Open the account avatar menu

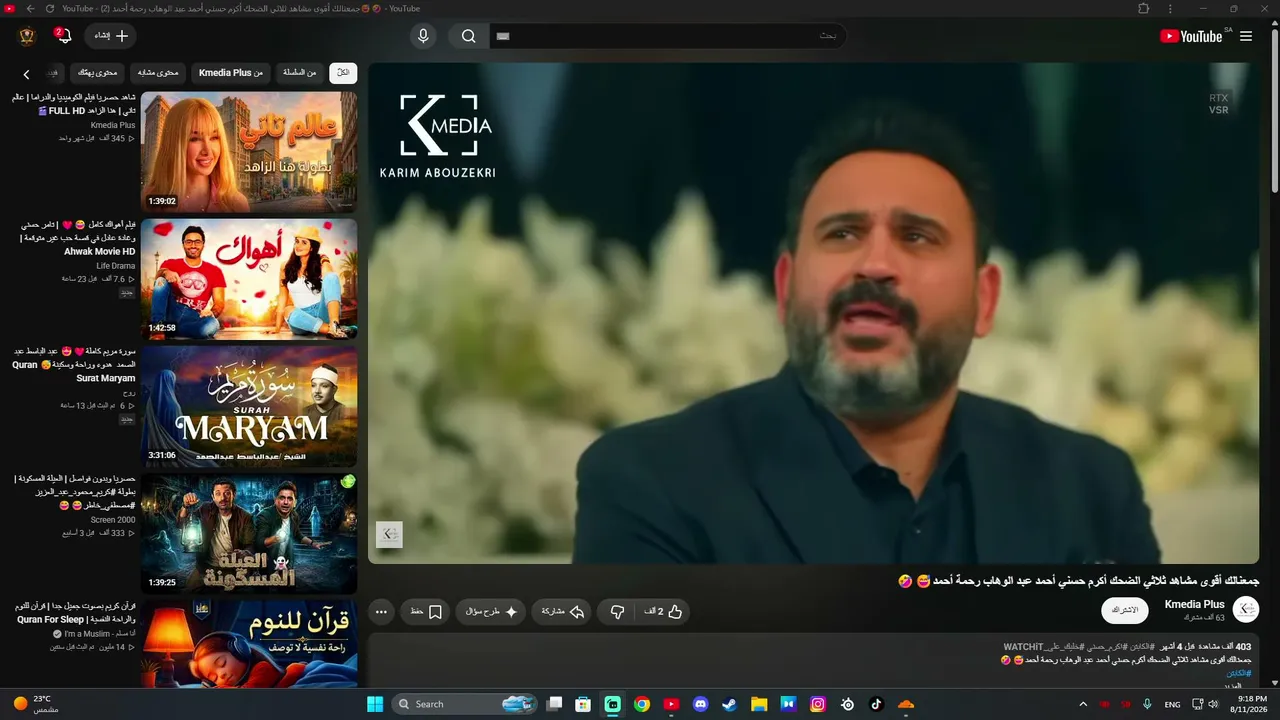[x=27, y=36]
